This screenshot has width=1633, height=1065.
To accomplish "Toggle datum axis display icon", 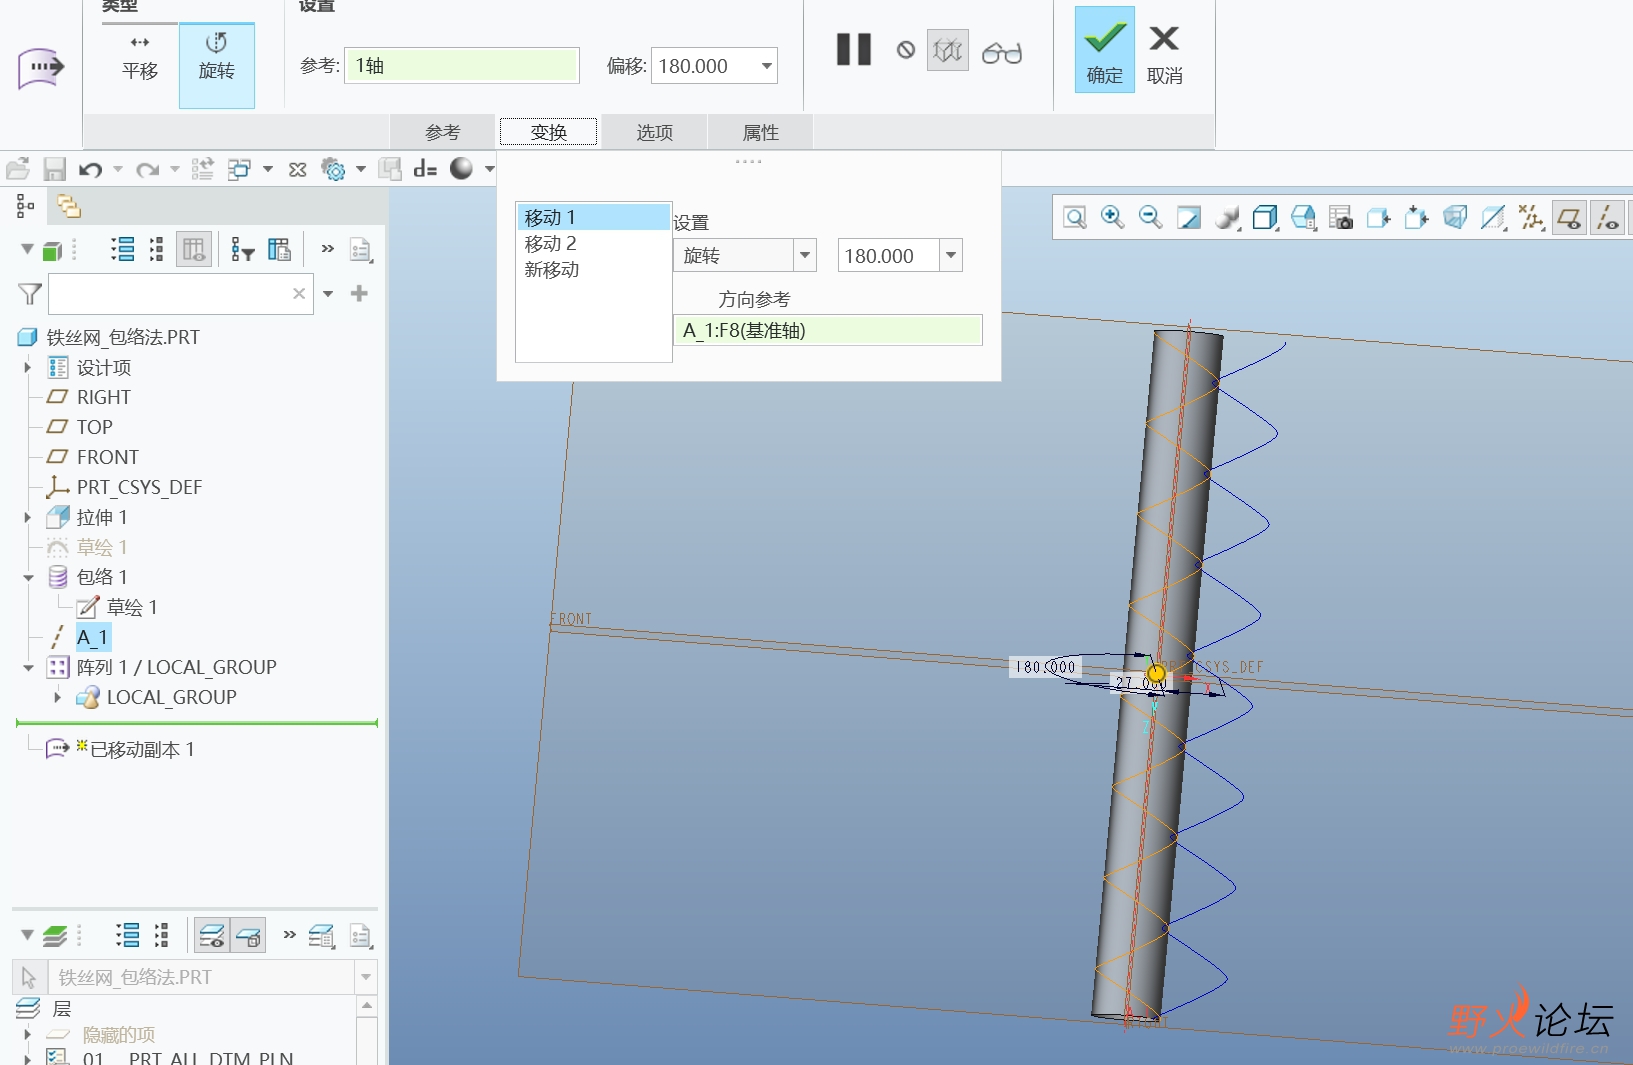I will coord(1608,217).
